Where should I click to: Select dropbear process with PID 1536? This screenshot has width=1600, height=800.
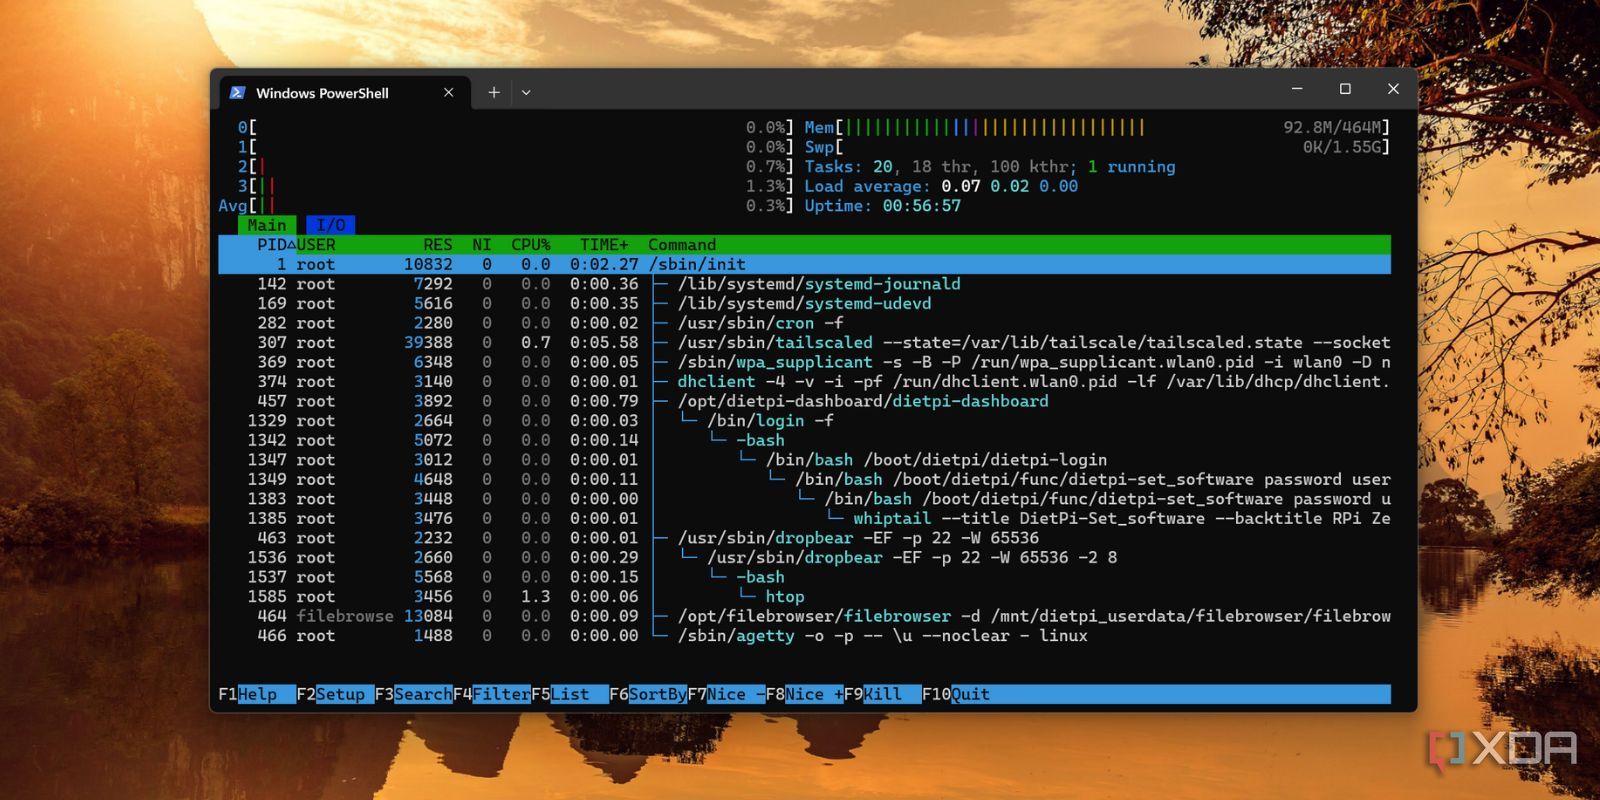(x=804, y=557)
